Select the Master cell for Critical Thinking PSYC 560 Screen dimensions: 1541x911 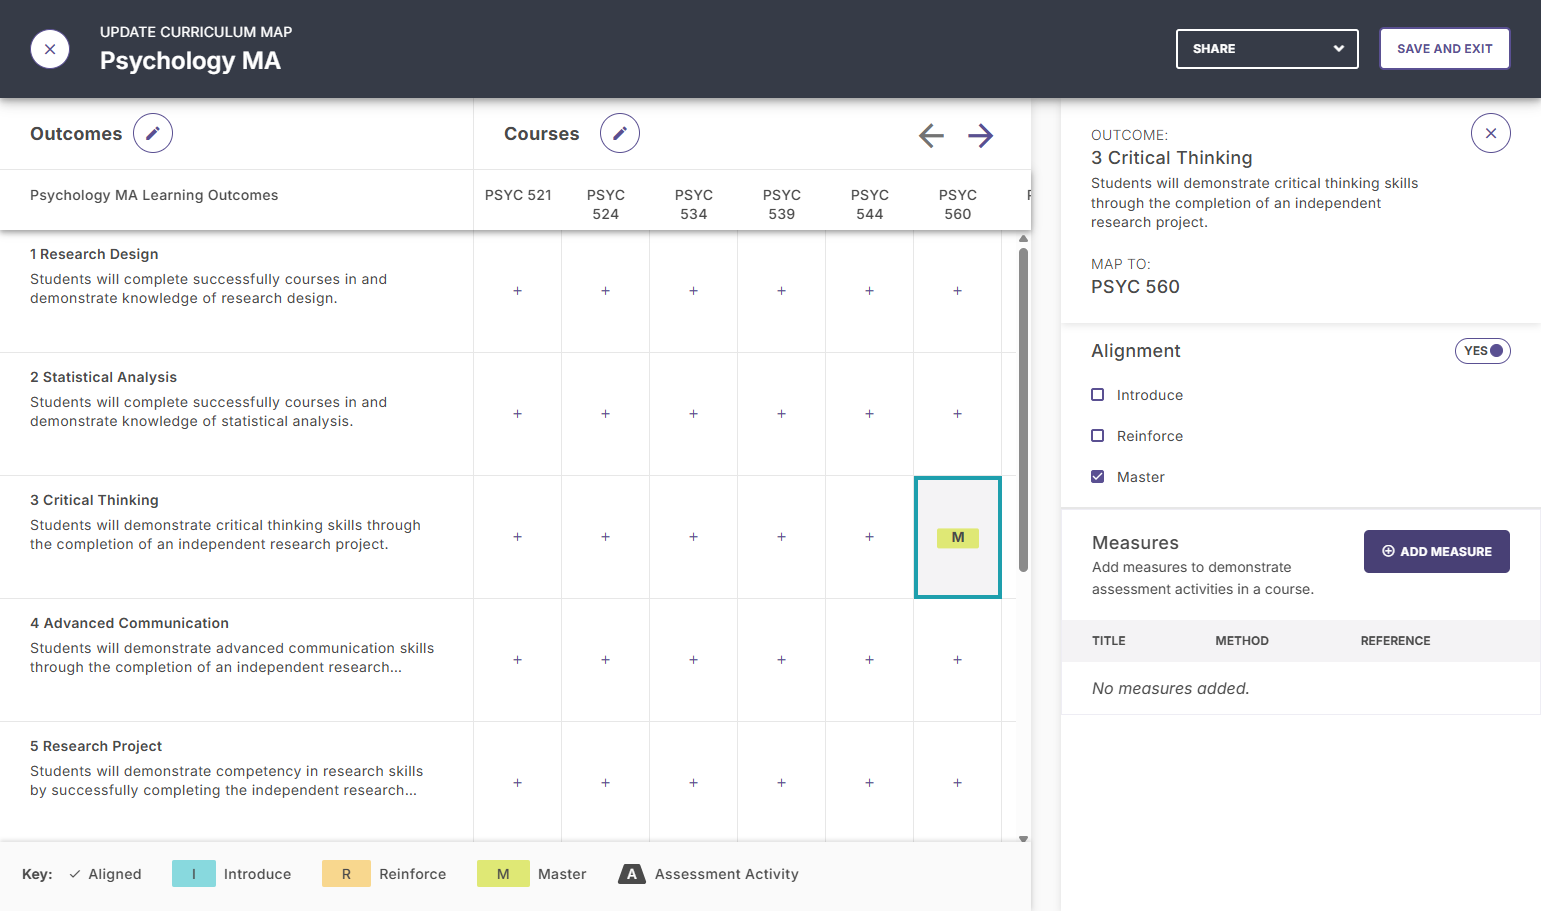(958, 537)
